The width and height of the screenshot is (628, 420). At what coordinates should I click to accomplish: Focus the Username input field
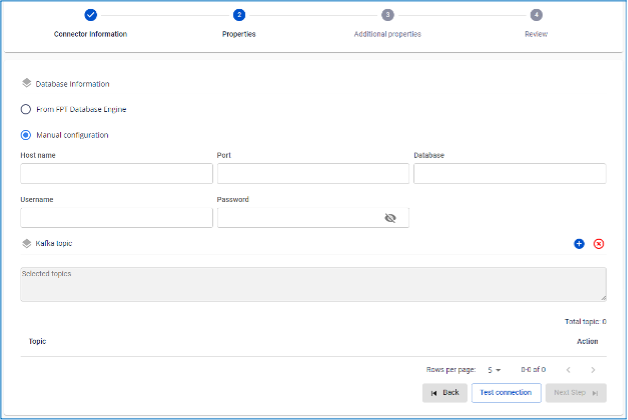tap(117, 217)
